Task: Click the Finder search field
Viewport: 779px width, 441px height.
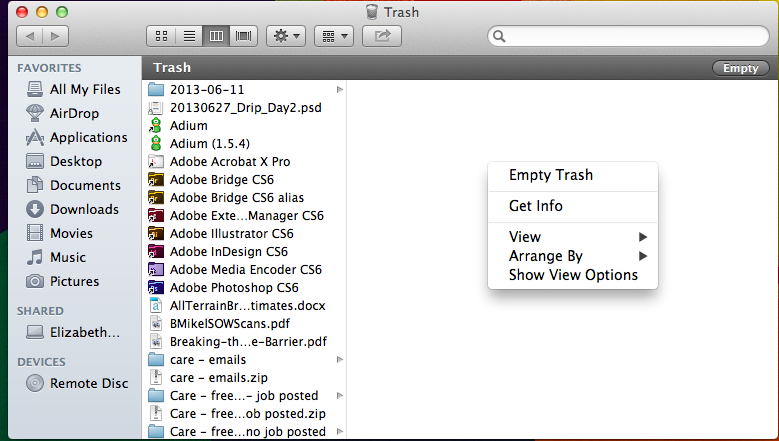Action: pos(628,37)
